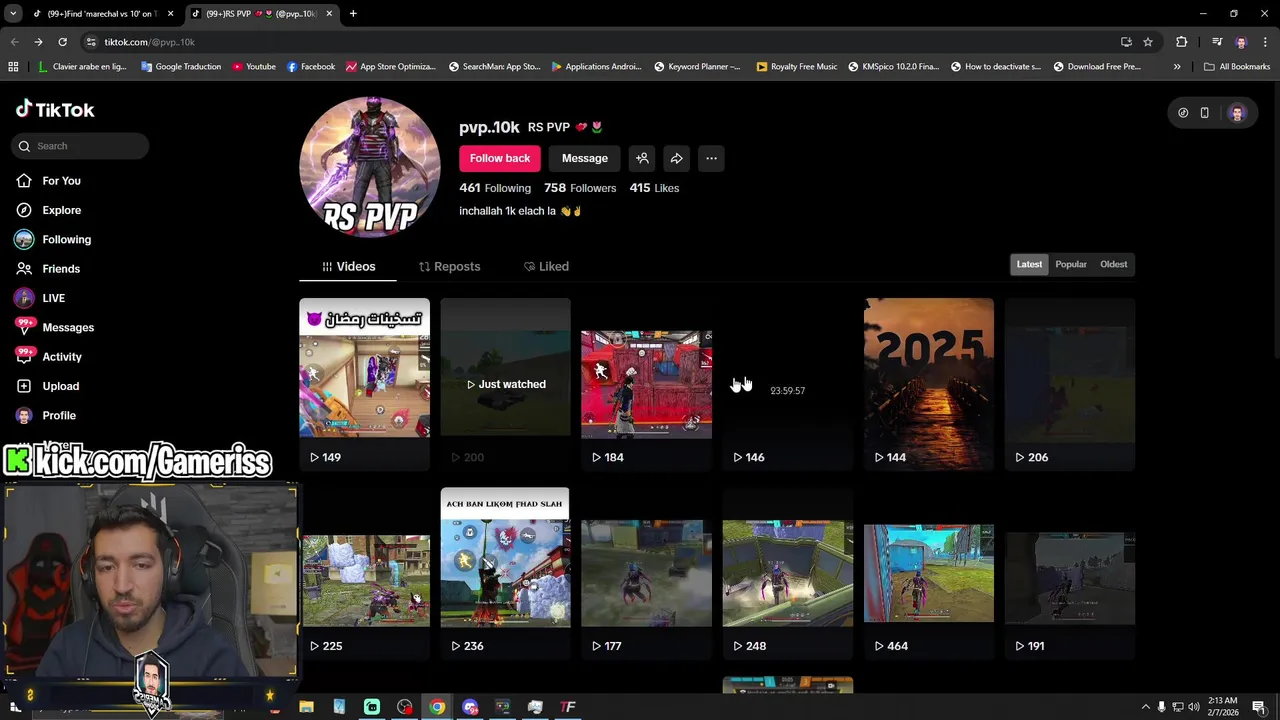
Task: Open the 2025 video with 144 views
Action: click(929, 384)
